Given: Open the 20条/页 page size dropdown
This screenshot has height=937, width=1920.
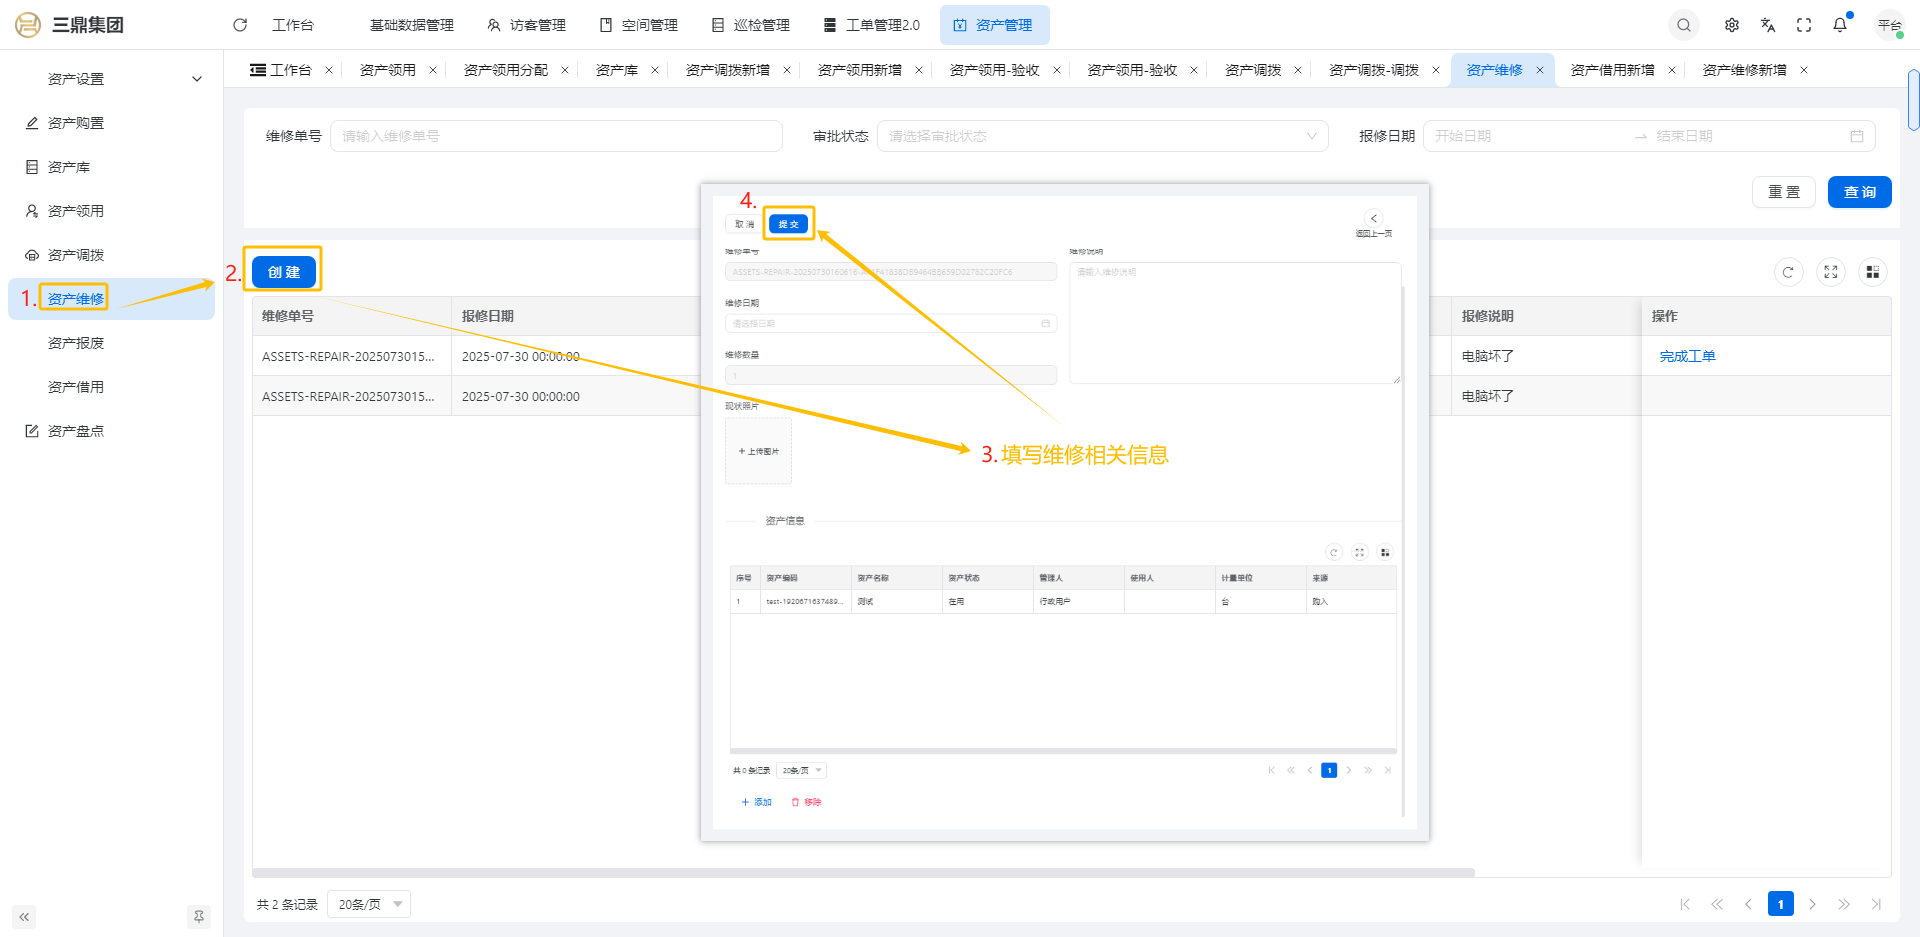Looking at the screenshot, I should [x=370, y=905].
